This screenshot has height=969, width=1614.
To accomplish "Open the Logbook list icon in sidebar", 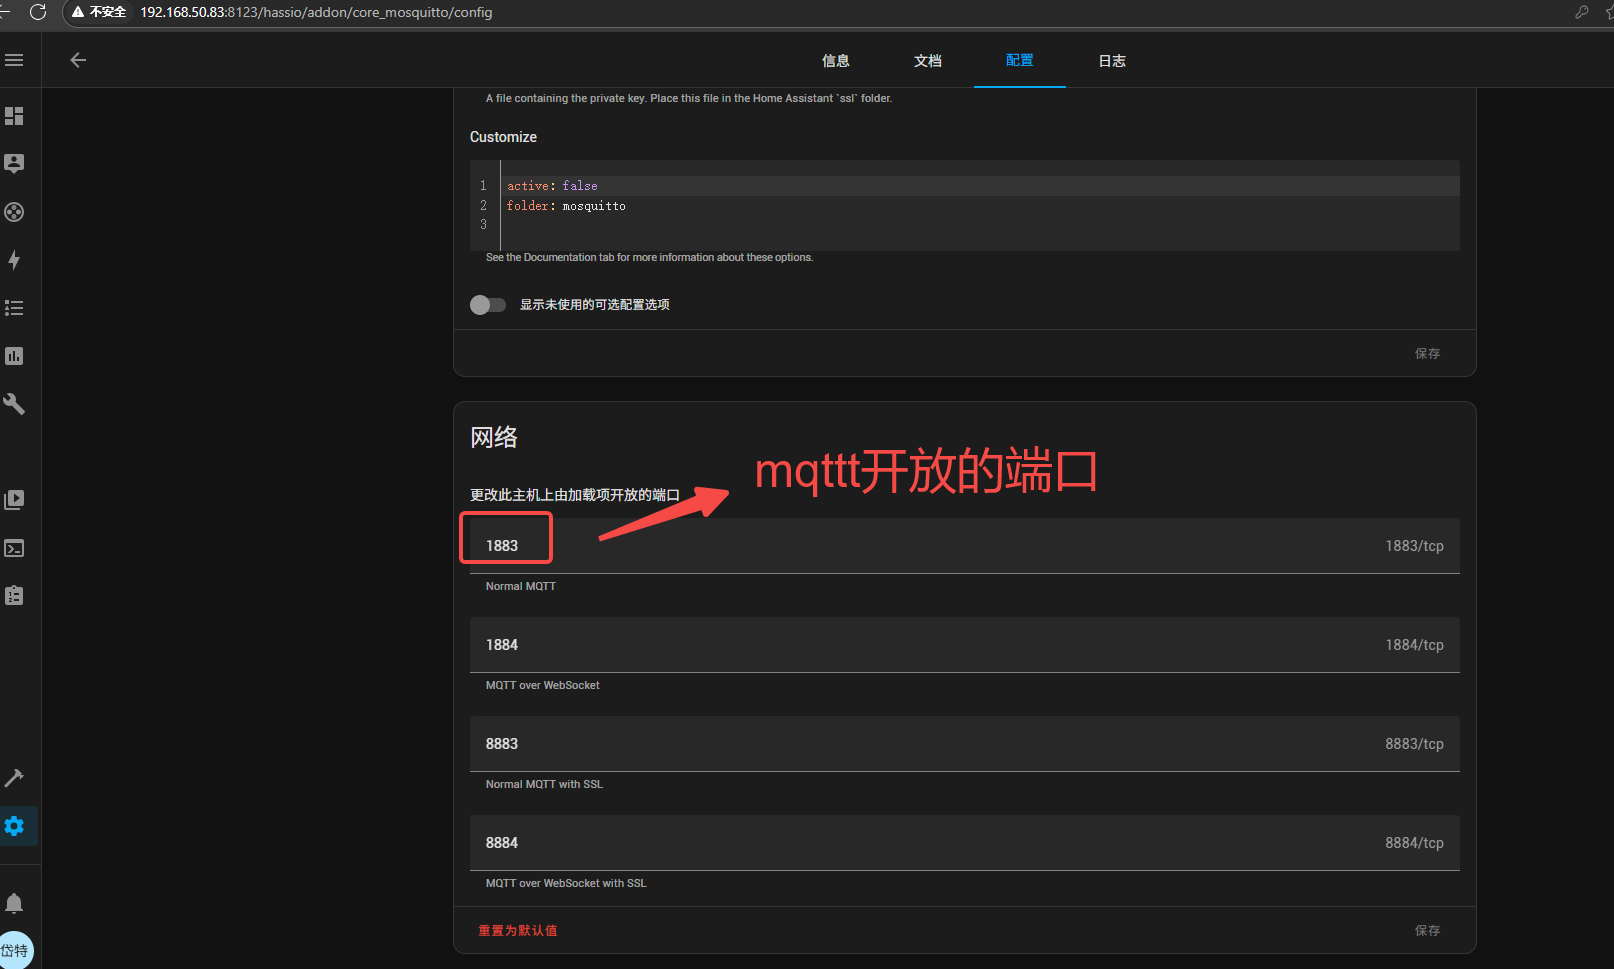I will [x=14, y=308].
